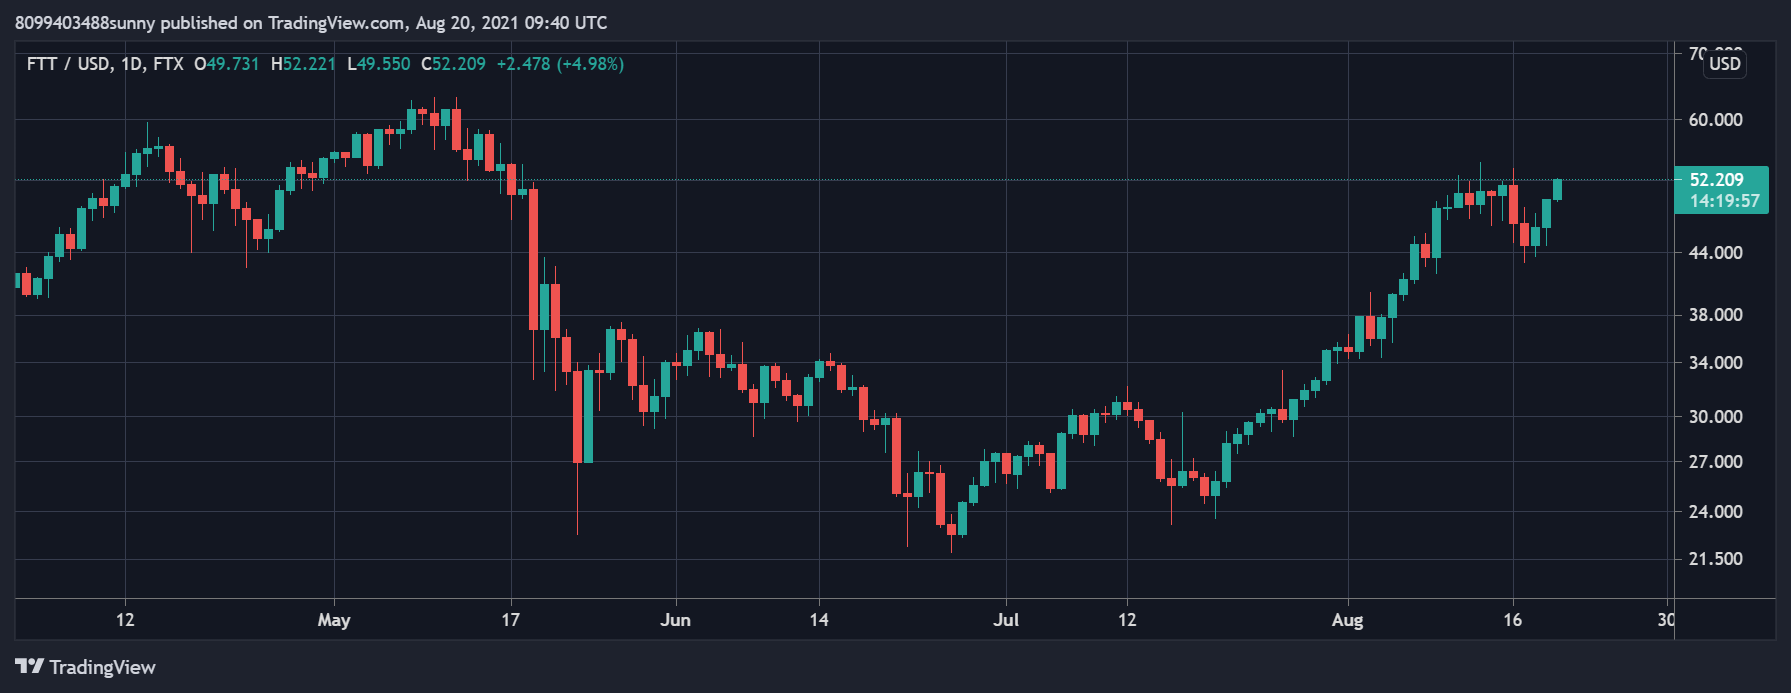
Task: Click the 44.000 price axis label
Action: point(1715,253)
